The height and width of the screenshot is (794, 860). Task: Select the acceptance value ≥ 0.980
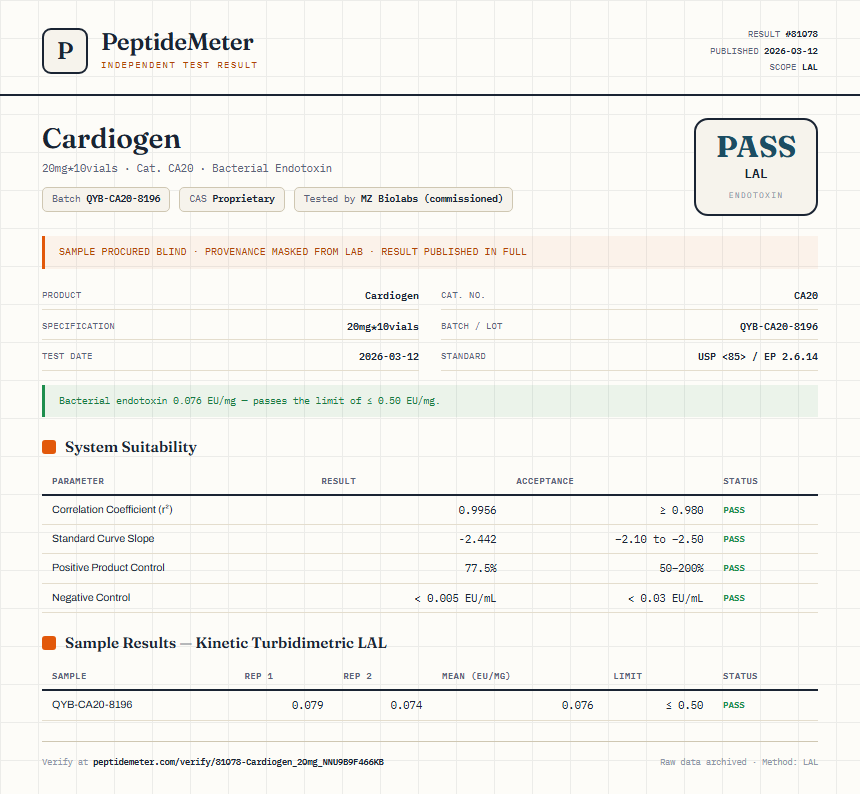[x=681, y=510]
